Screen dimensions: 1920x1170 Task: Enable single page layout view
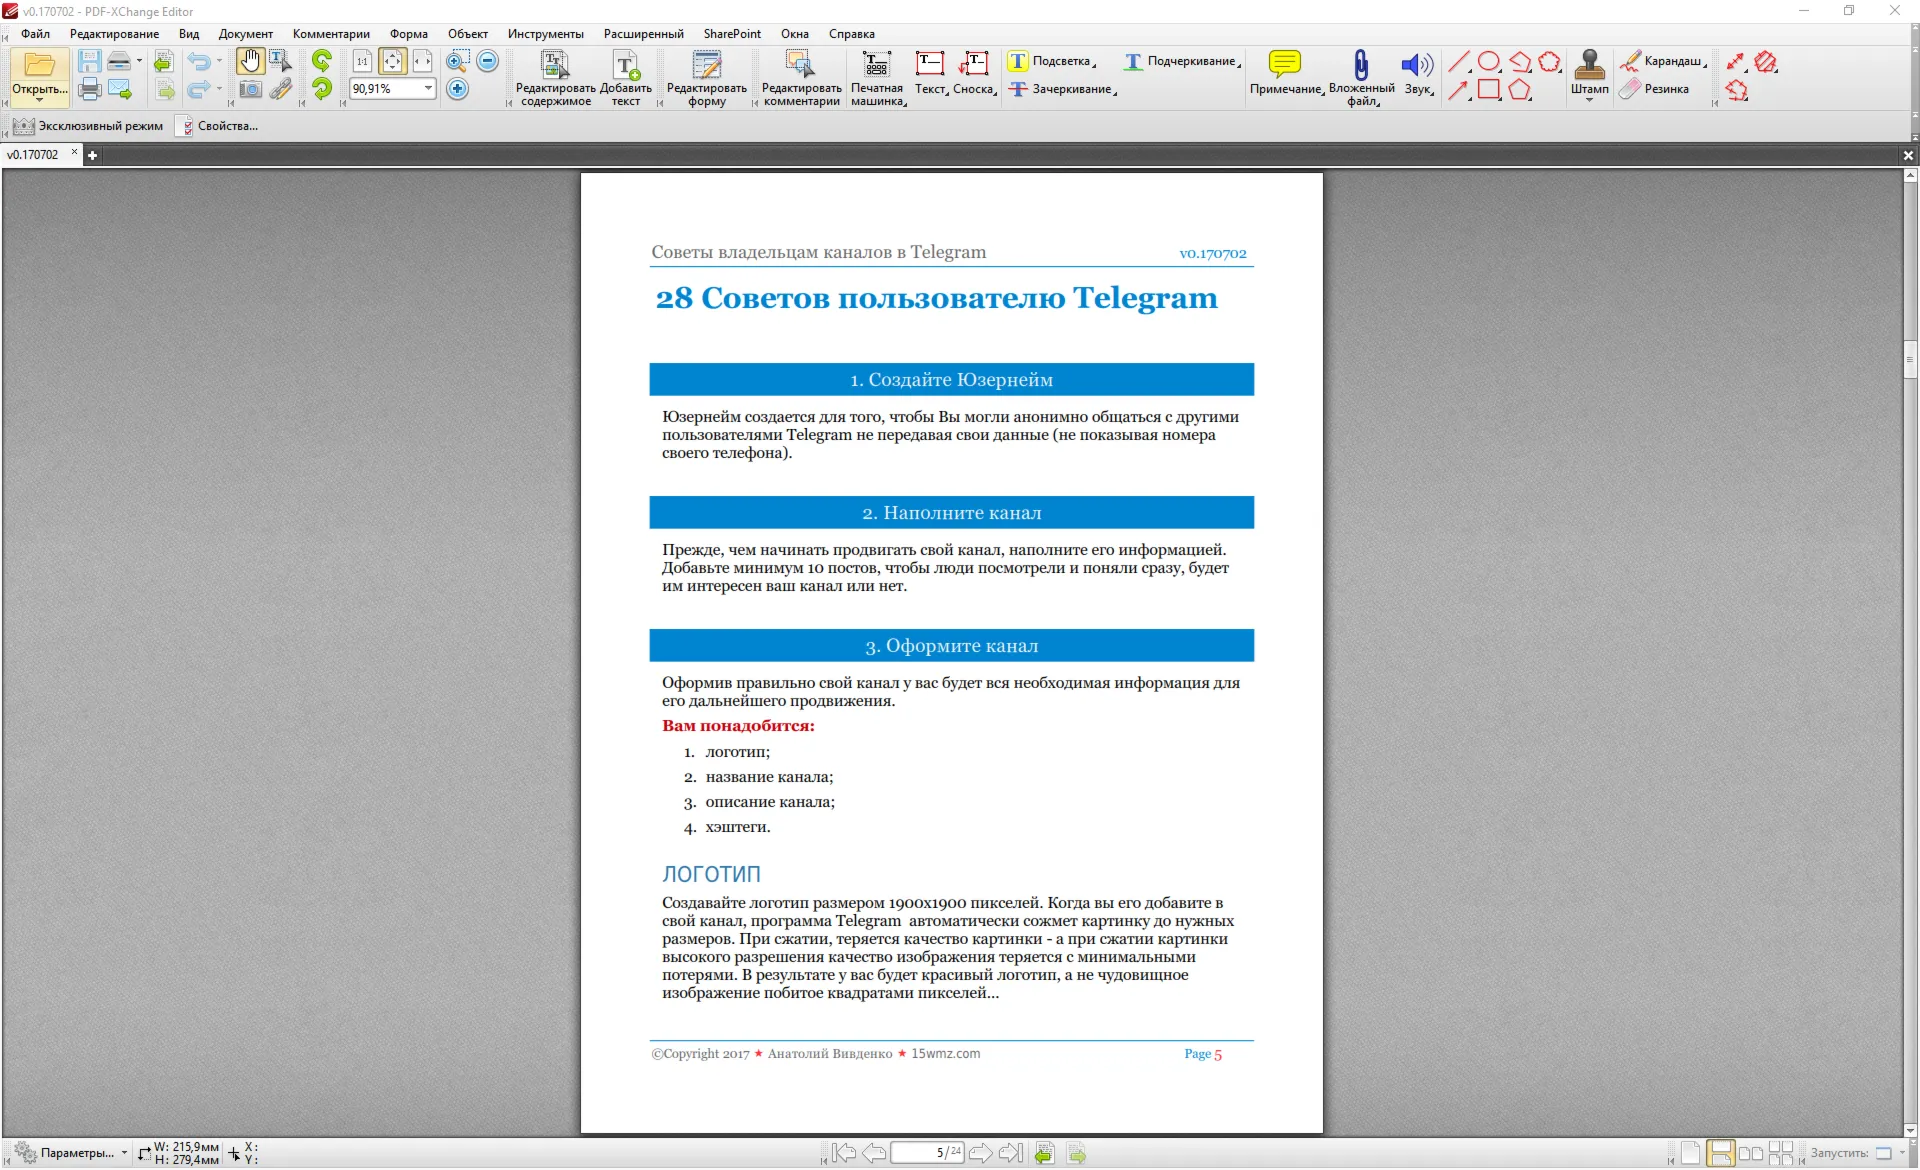tap(1690, 1153)
